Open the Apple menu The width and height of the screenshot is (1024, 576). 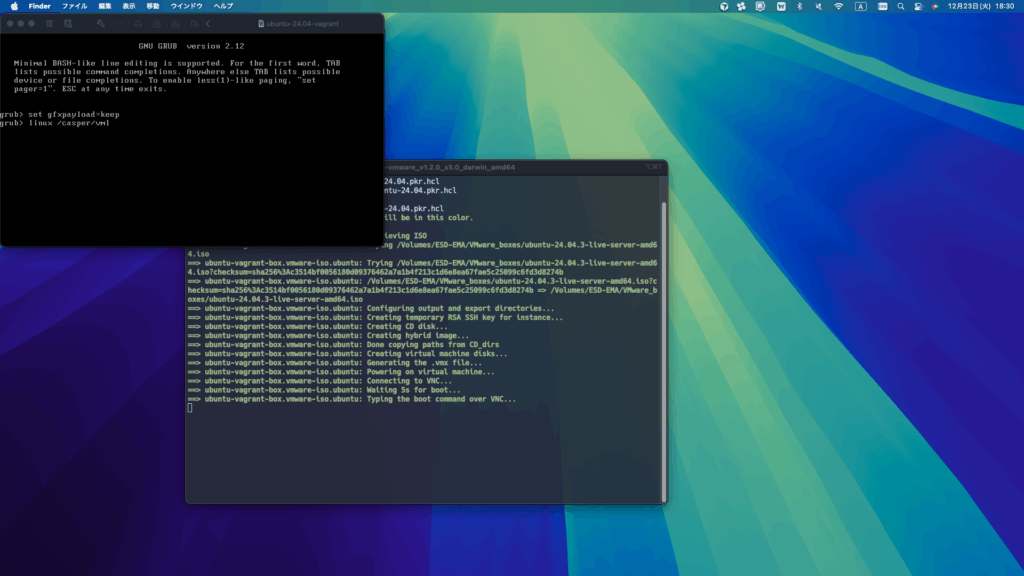[14, 6]
